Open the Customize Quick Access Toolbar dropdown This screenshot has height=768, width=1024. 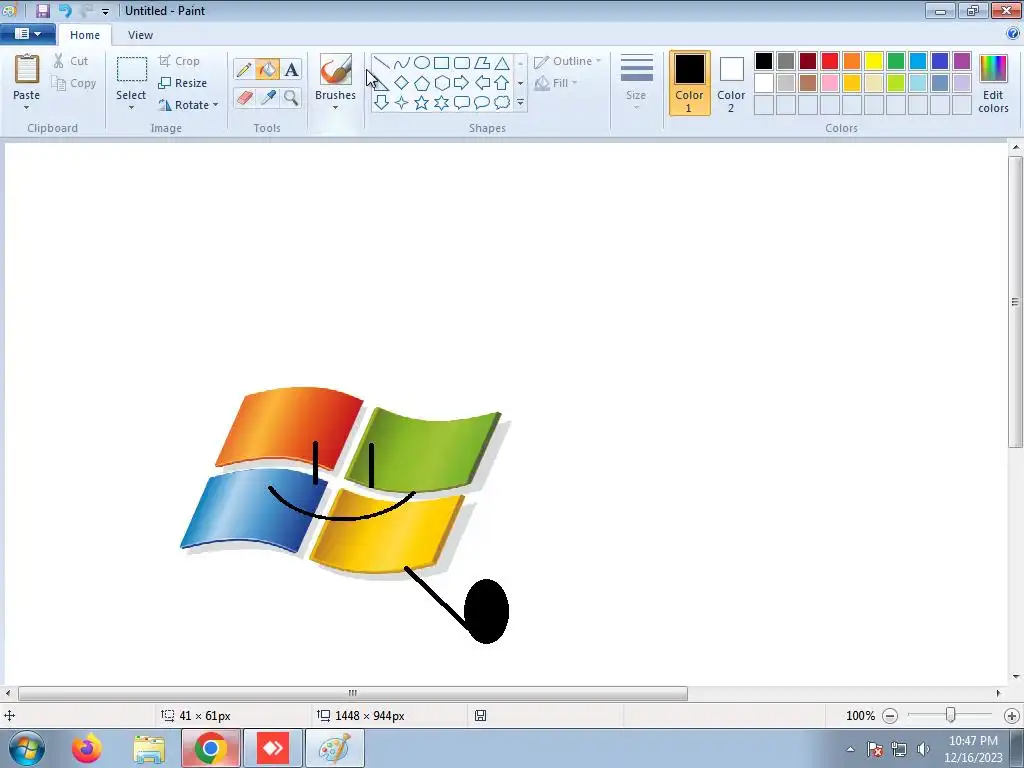click(x=105, y=12)
